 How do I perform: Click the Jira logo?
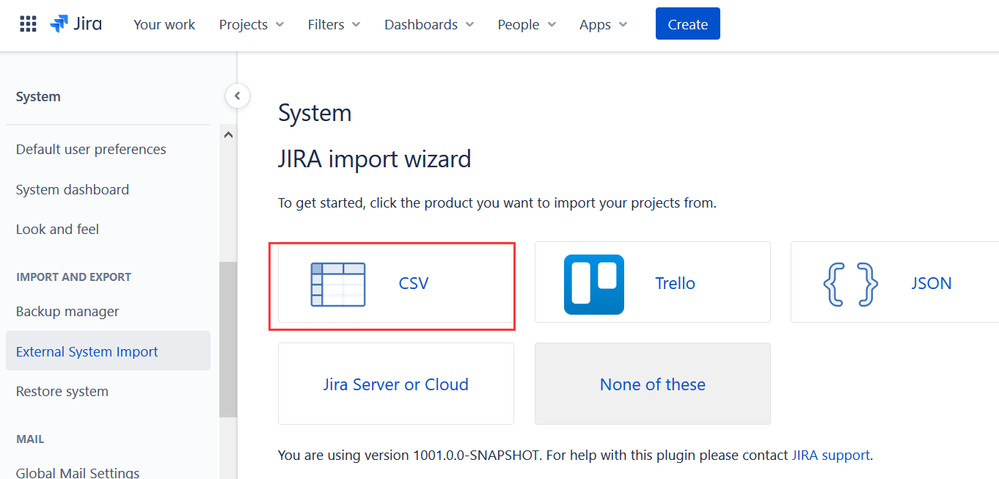pyautogui.click(x=76, y=24)
